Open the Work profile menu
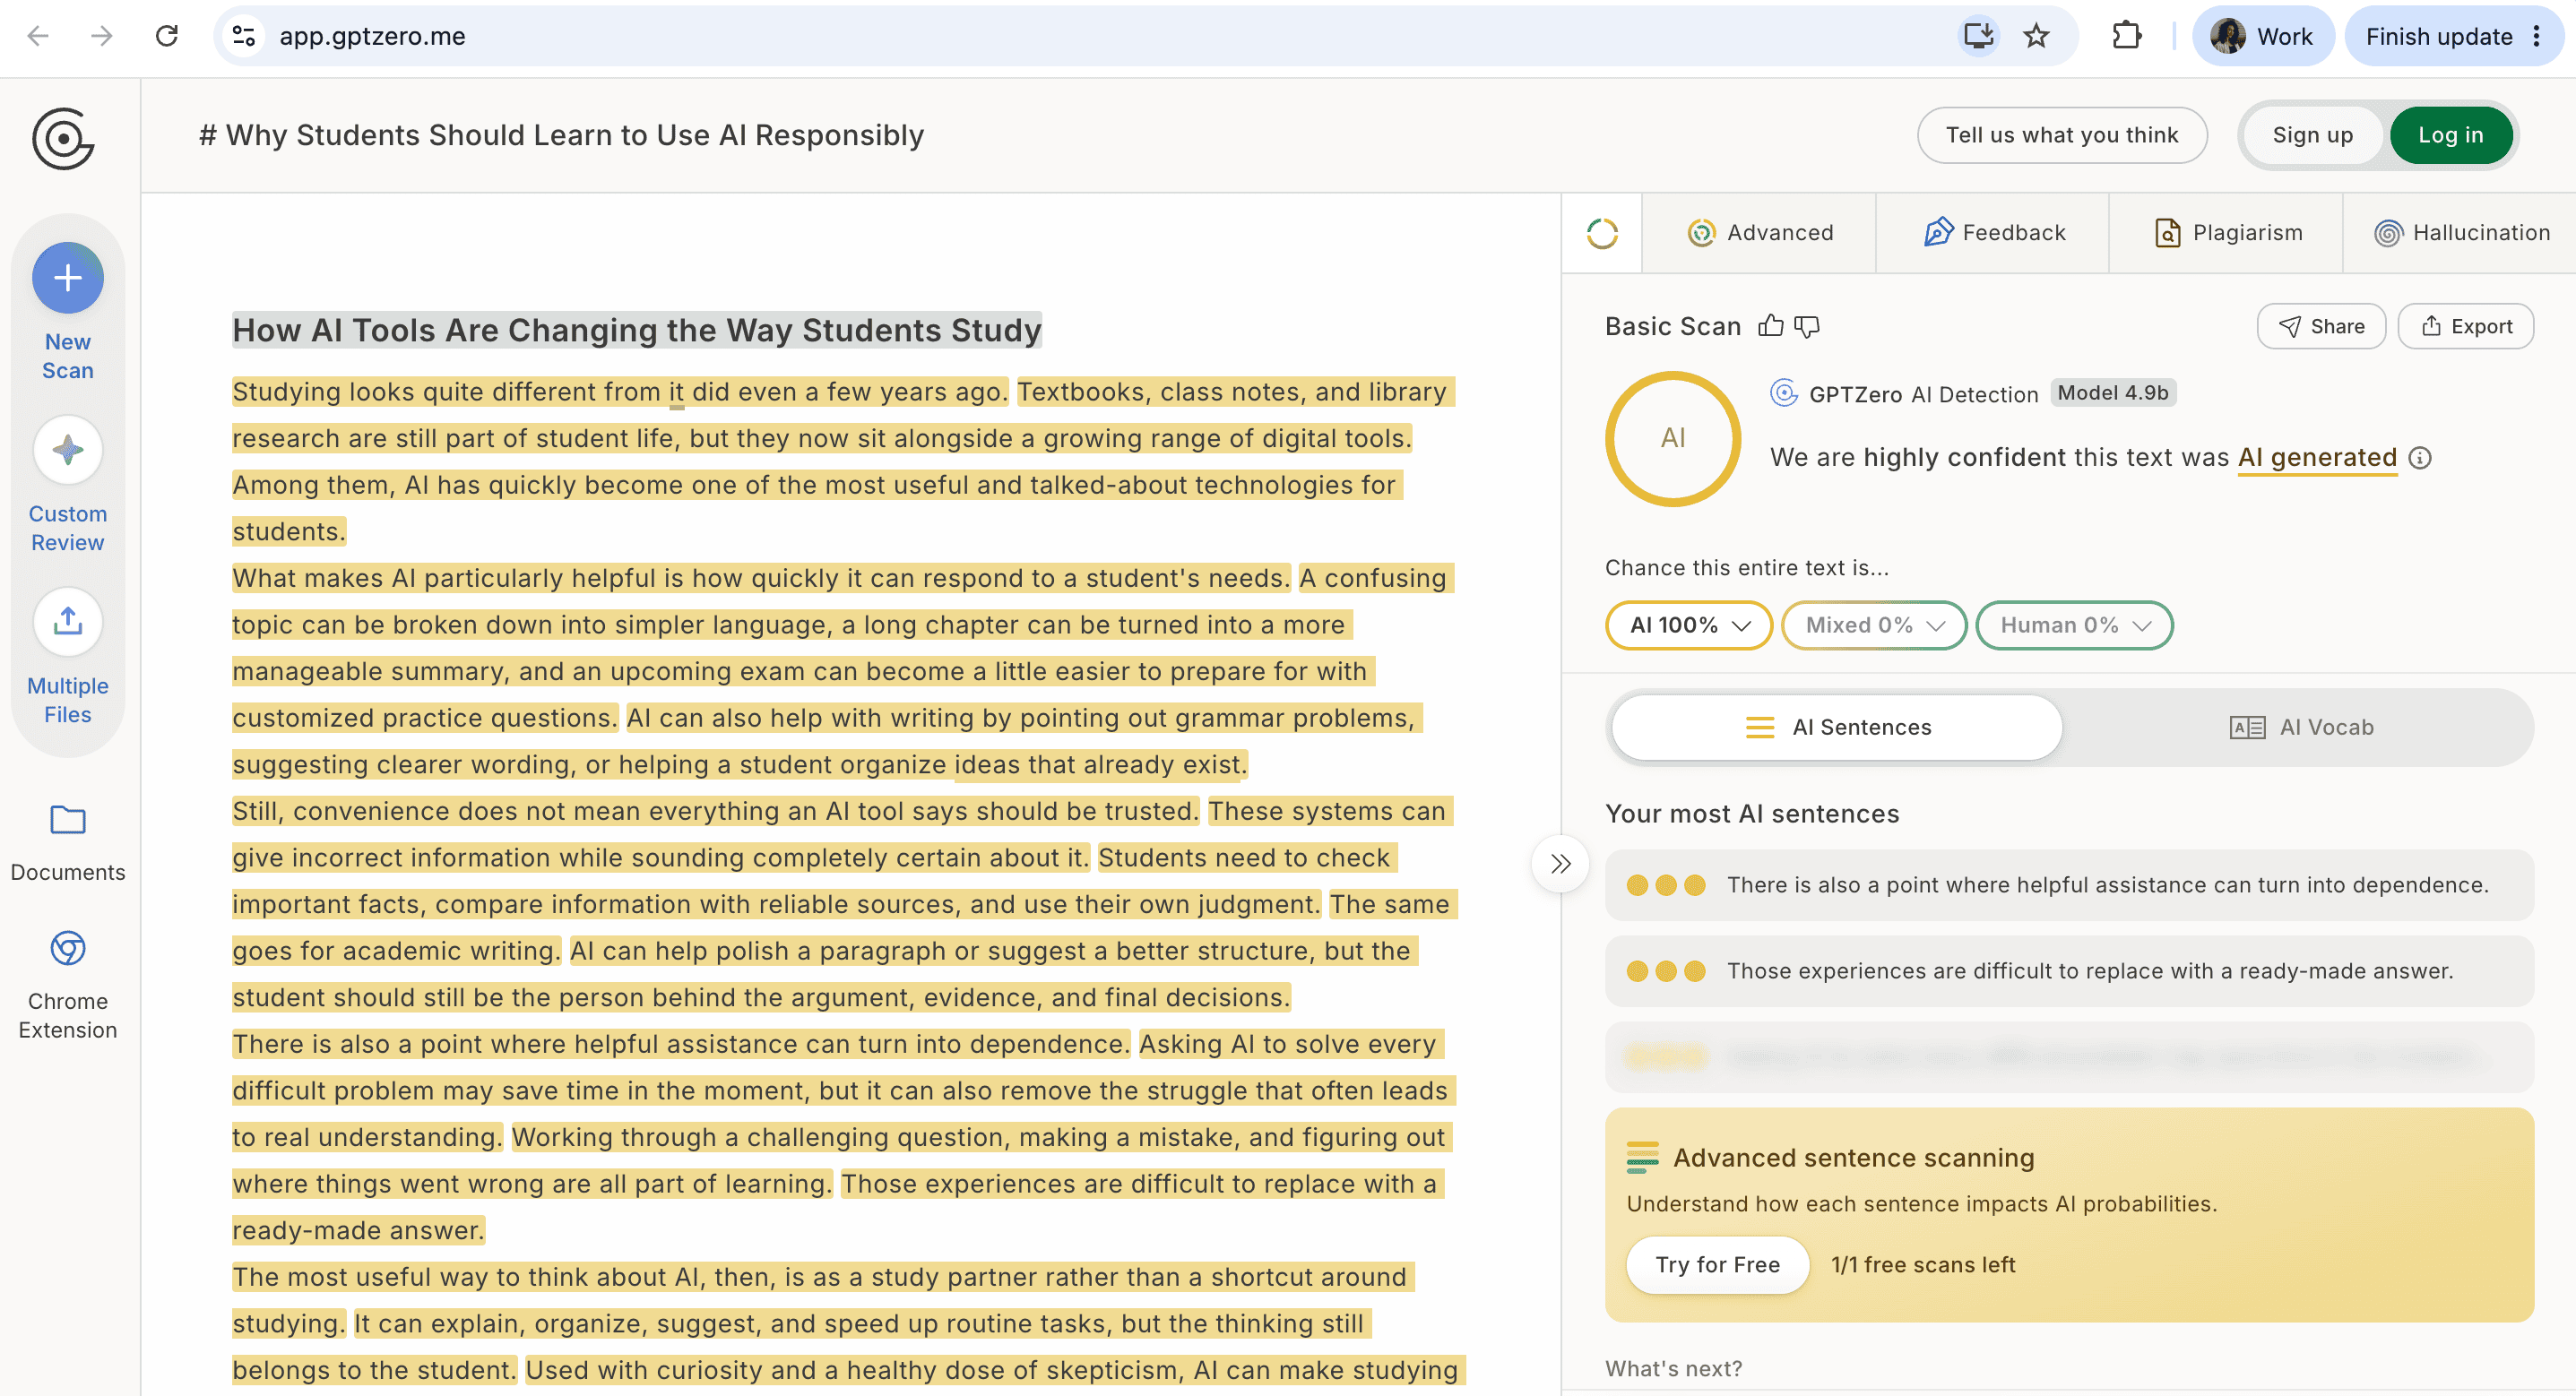The width and height of the screenshot is (2576, 1396). 2263,36
